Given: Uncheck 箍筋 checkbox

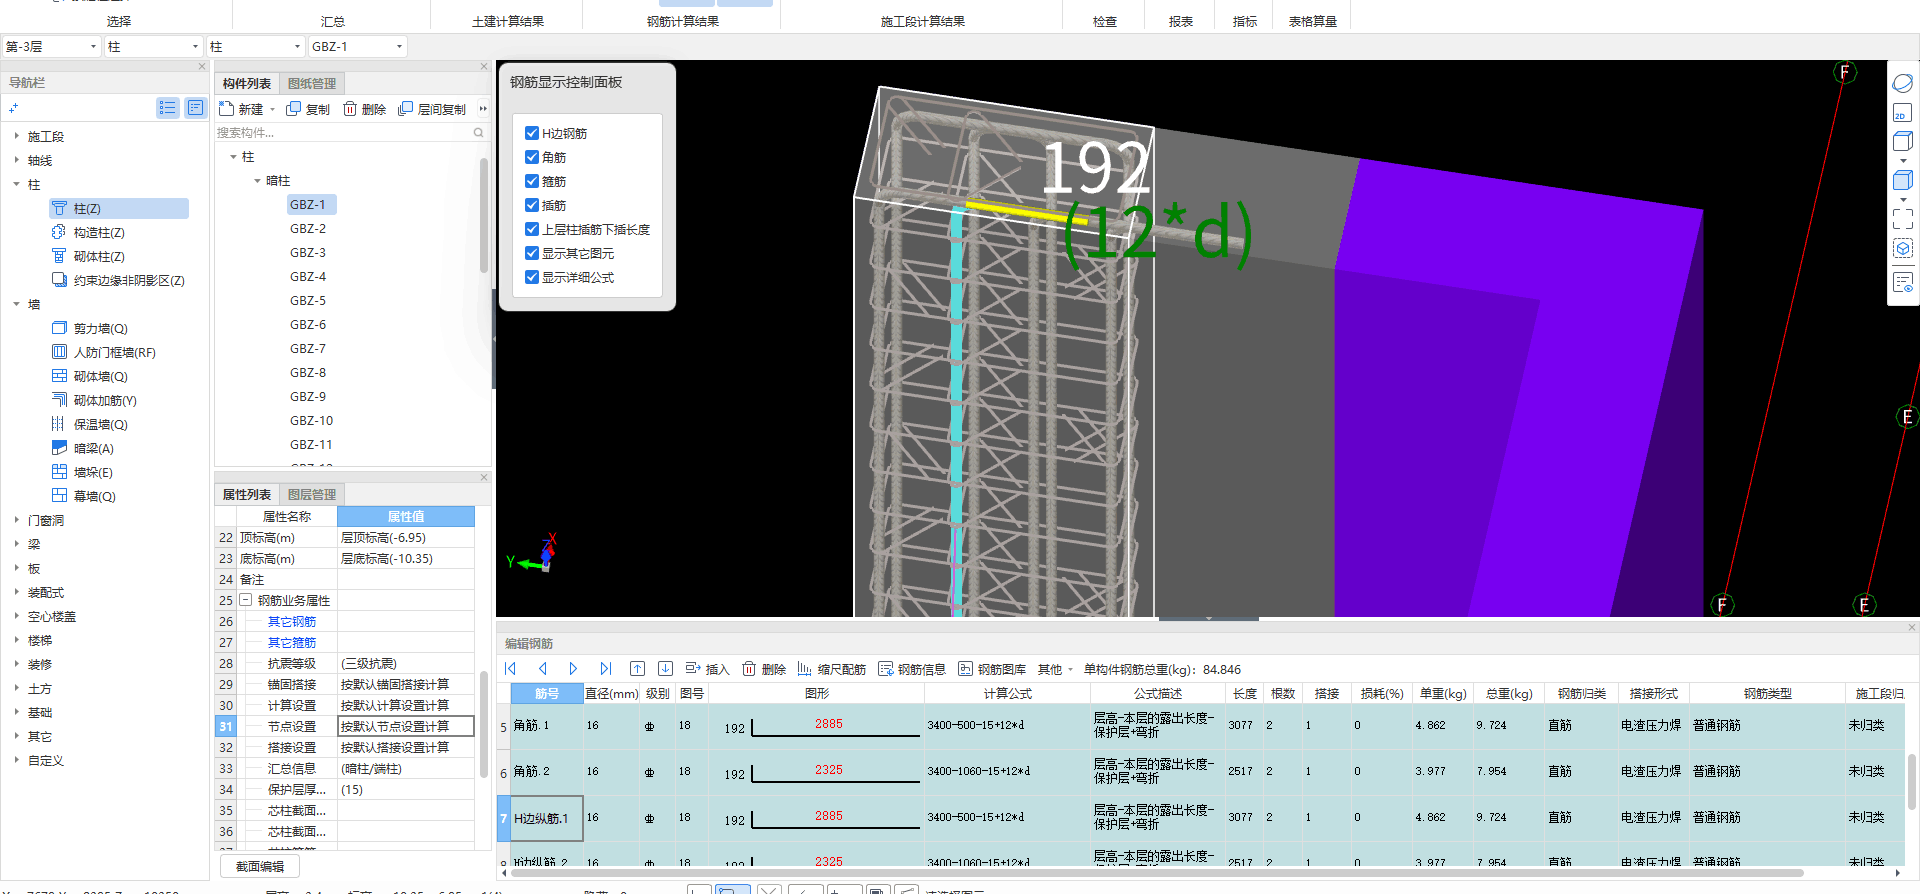Looking at the screenshot, I should point(532,181).
